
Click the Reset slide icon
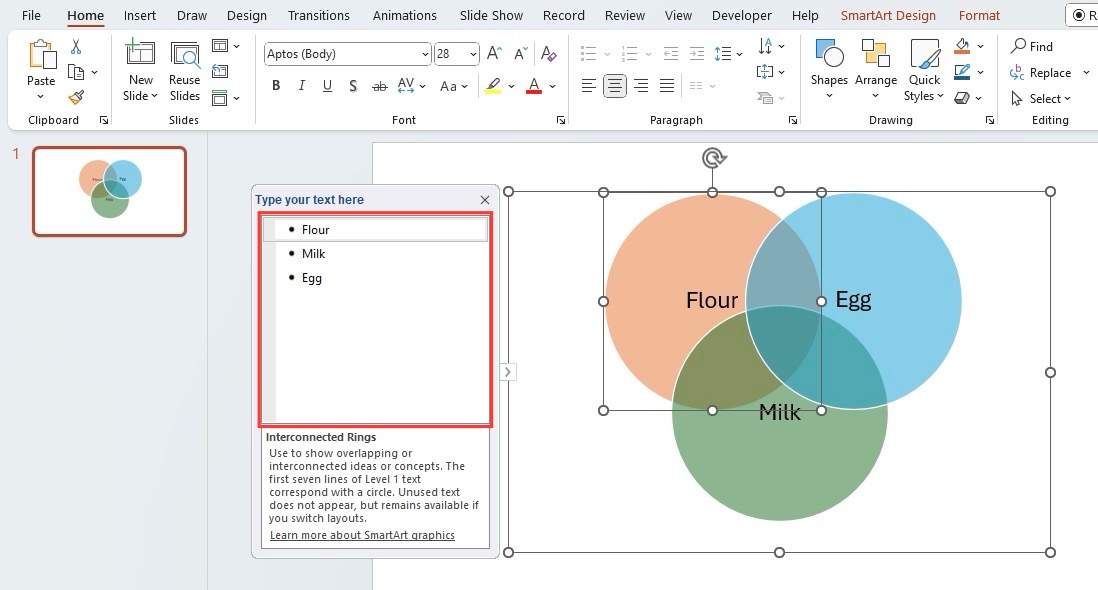[220, 71]
